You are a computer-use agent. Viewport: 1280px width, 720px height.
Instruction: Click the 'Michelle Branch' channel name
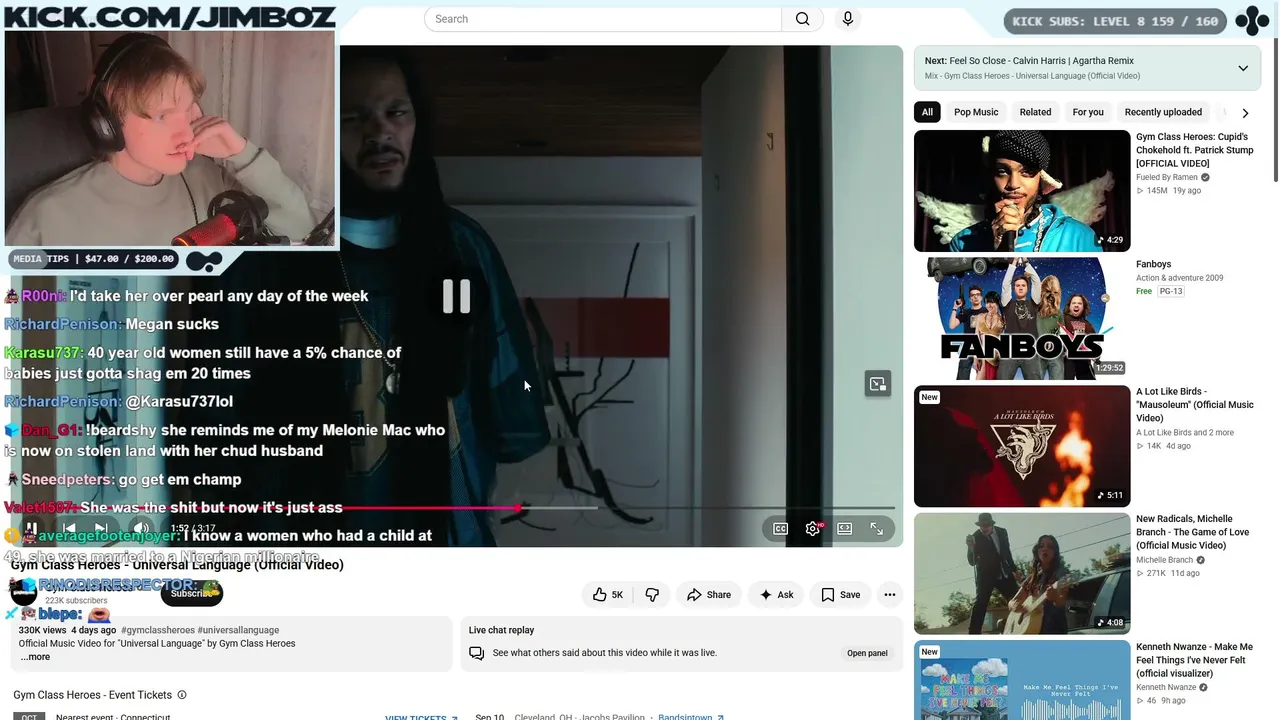pos(1165,561)
